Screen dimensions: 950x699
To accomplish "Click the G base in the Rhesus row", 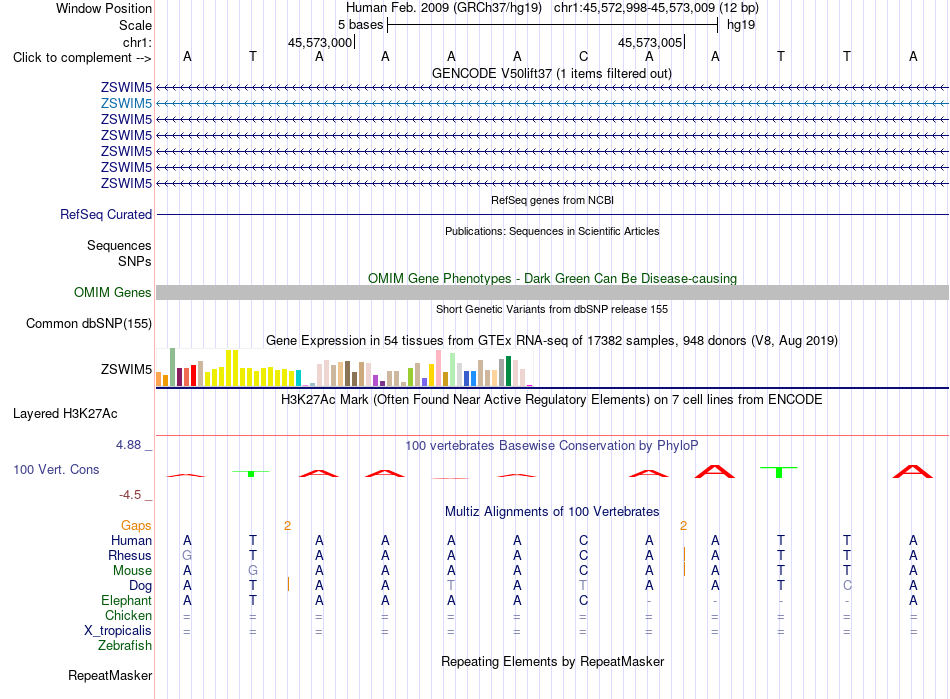I will click(187, 555).
